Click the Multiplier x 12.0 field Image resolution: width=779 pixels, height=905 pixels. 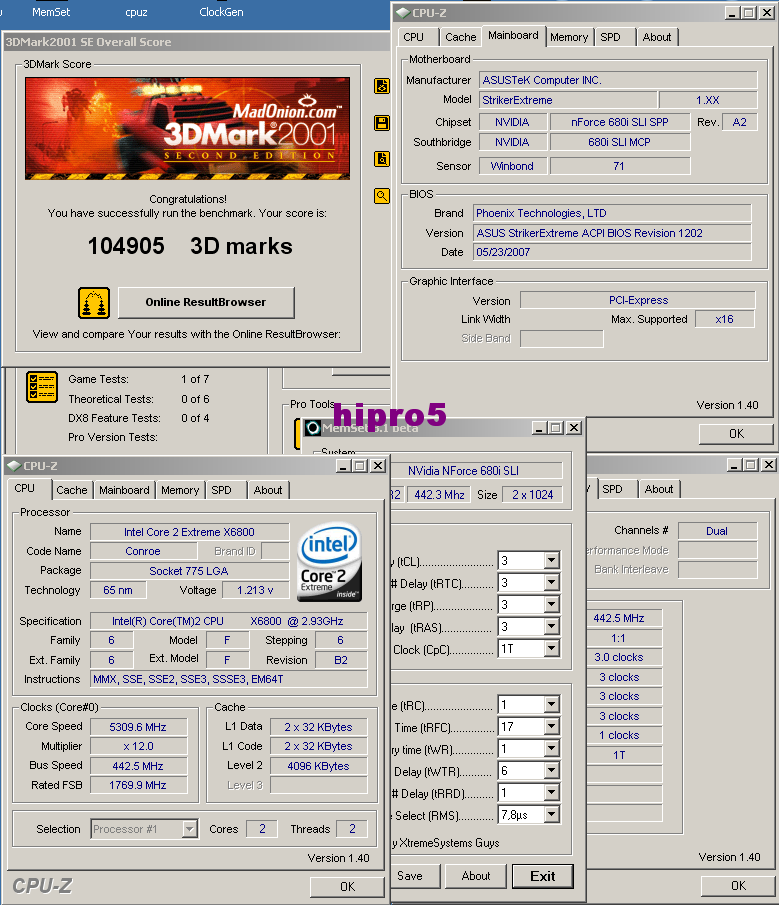tap(138, 746)
